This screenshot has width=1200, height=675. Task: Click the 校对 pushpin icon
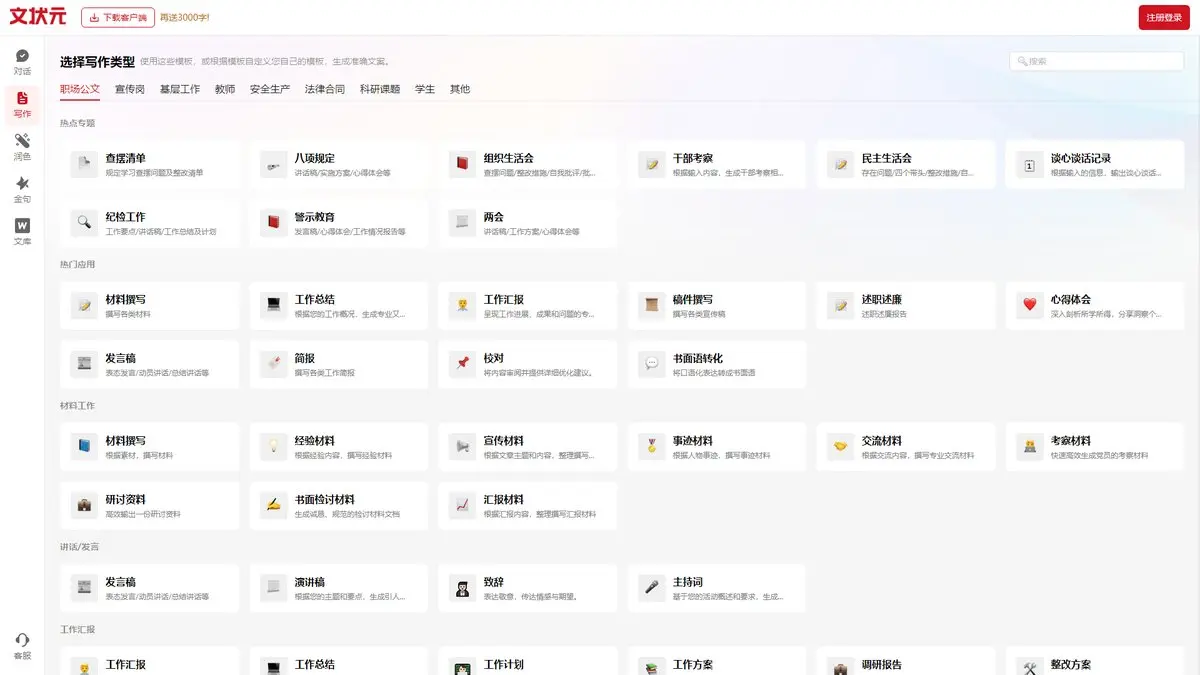[463, 364]
